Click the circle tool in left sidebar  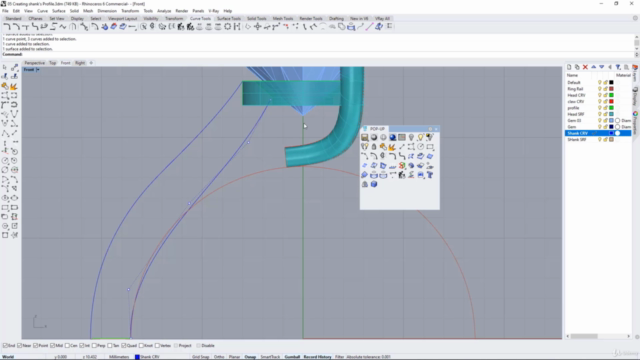click(5, 161)
